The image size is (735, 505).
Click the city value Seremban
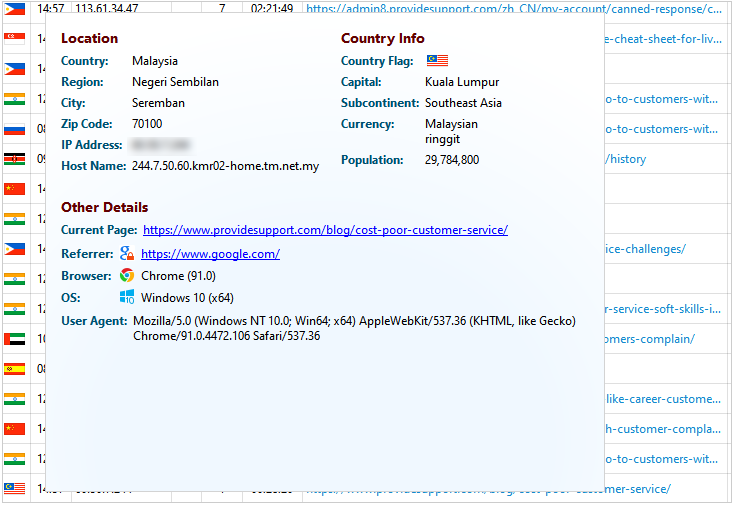pyautogui.click(x=158, y=103)
